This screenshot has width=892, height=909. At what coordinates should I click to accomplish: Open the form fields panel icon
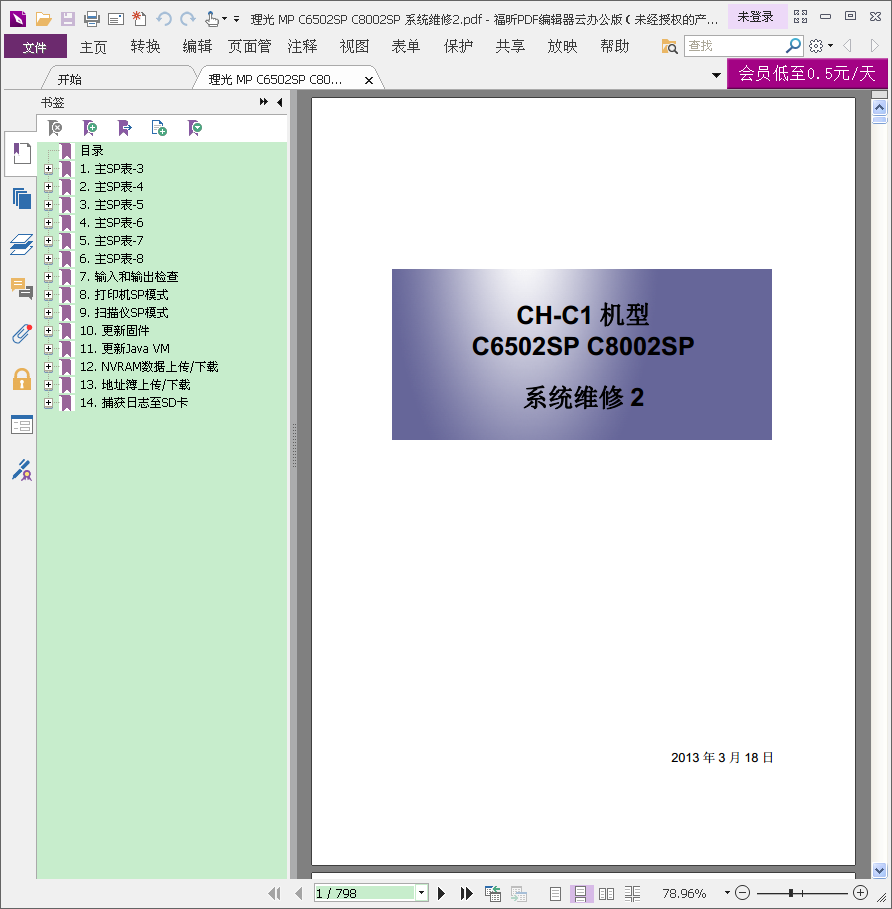tap(22, 425)
